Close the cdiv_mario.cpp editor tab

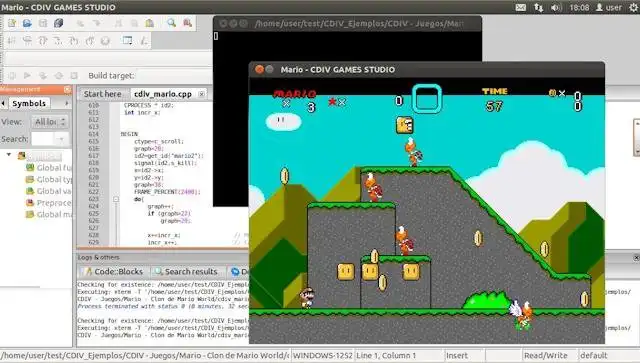pyautogui.click(x=202, y=94)
